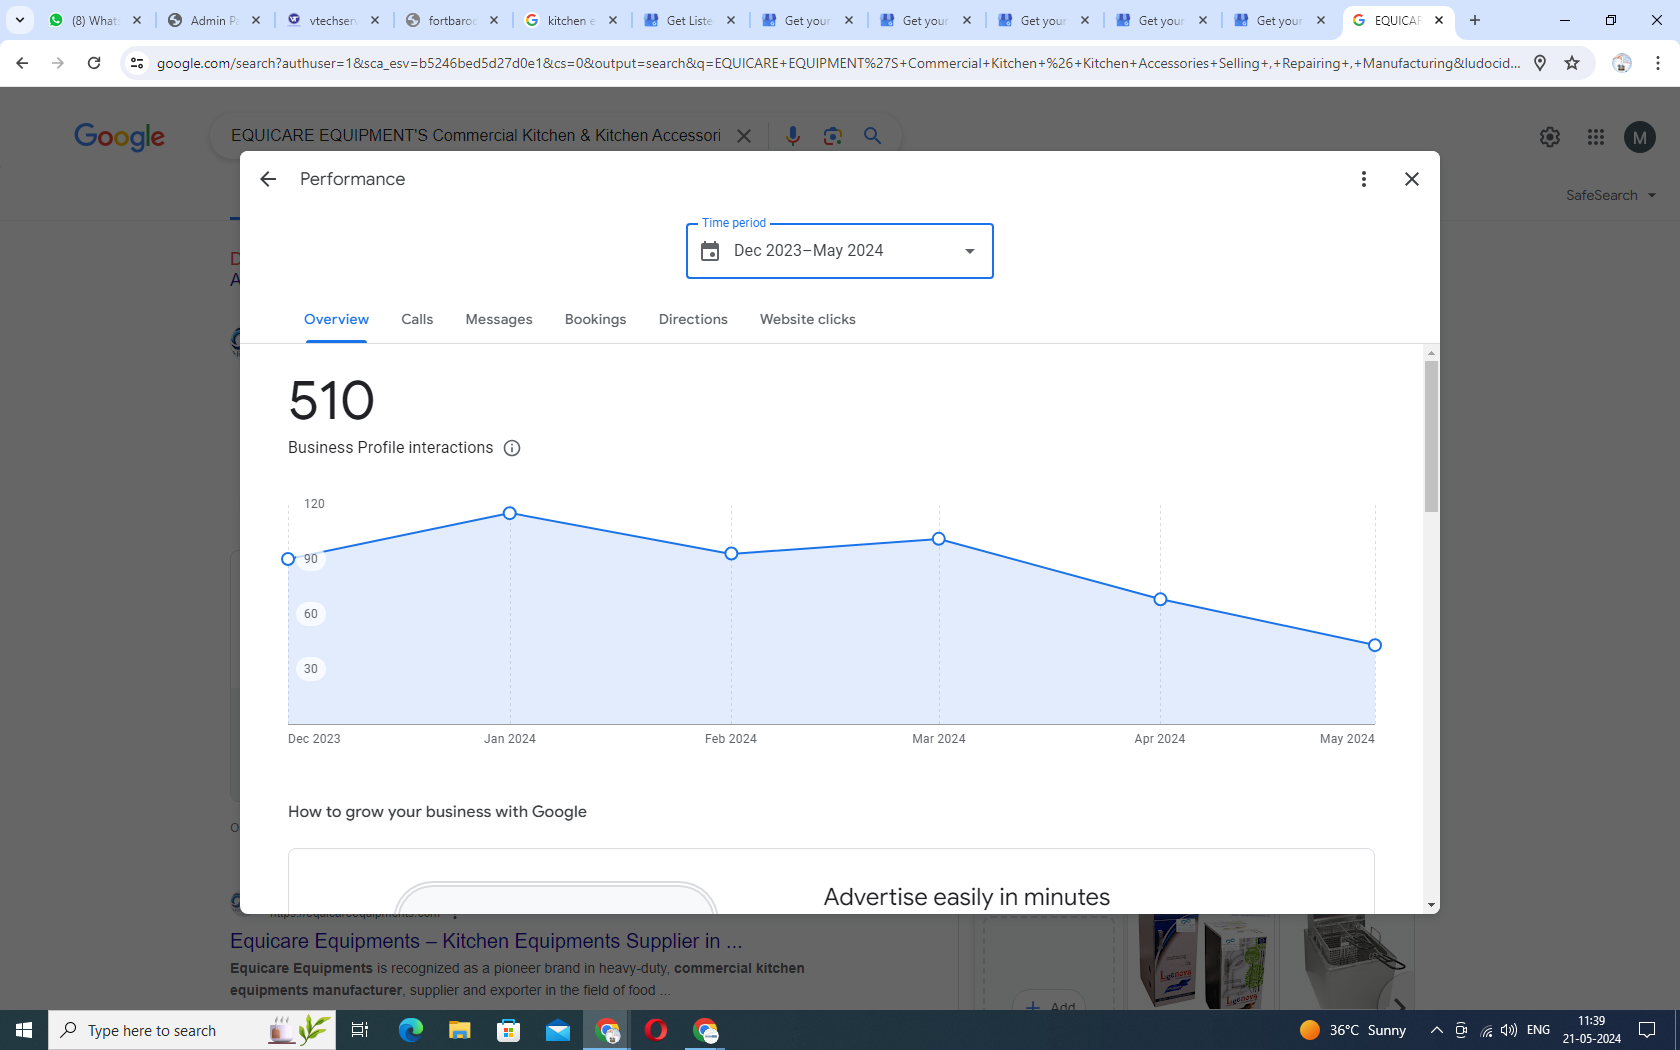This screenshot has height=1050, width=1680.
Task: Click the Google search query field
Action: (x=476, y=136)
